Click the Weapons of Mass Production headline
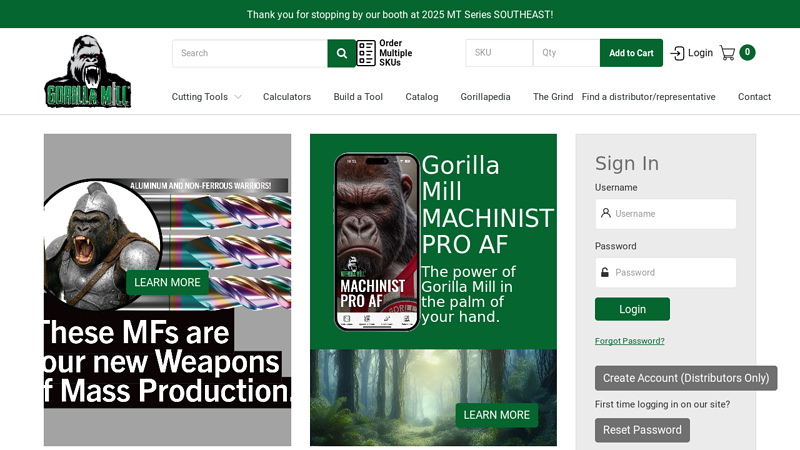The image size is (800, 450). pyautogui.click(x=167, y=362)
